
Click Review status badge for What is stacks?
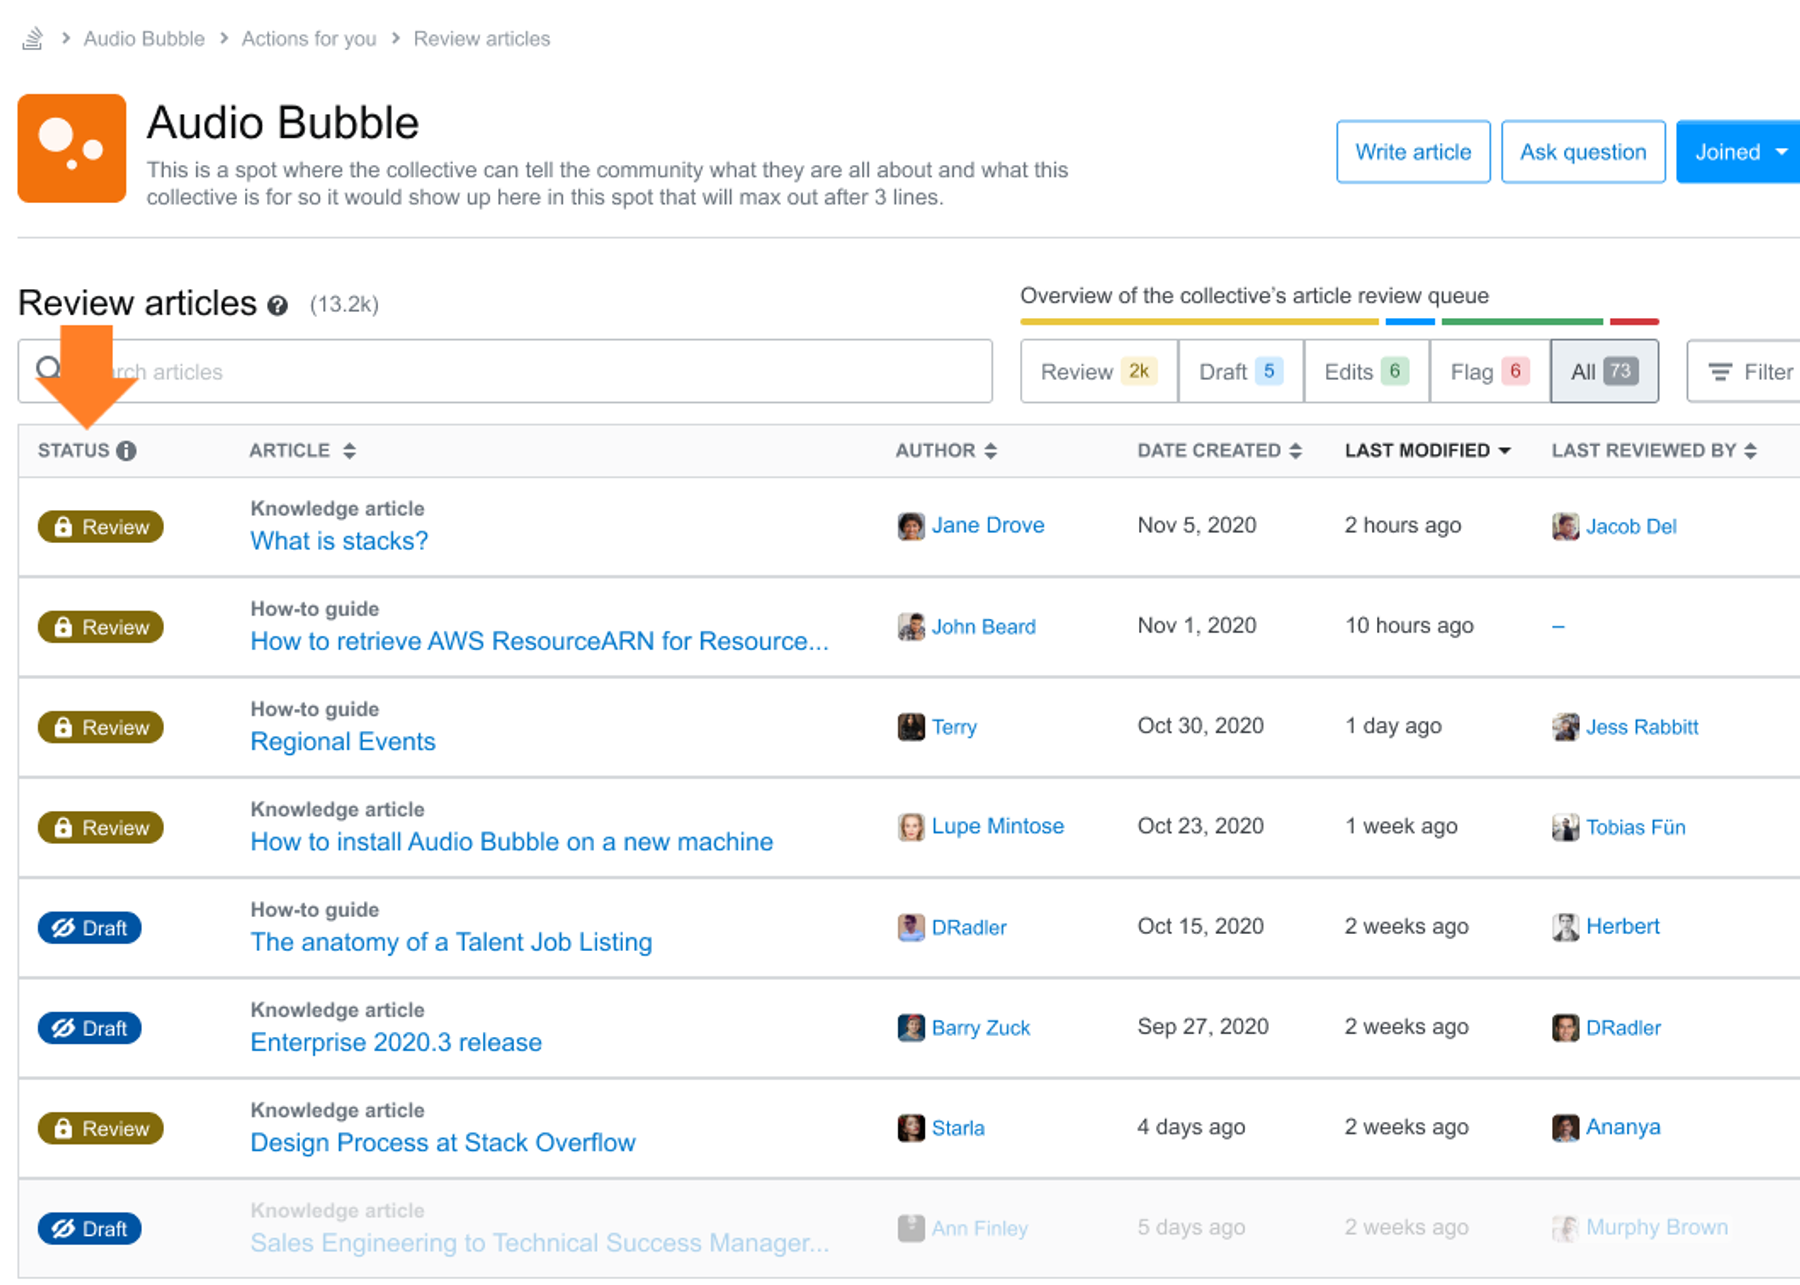click(101, 527)
